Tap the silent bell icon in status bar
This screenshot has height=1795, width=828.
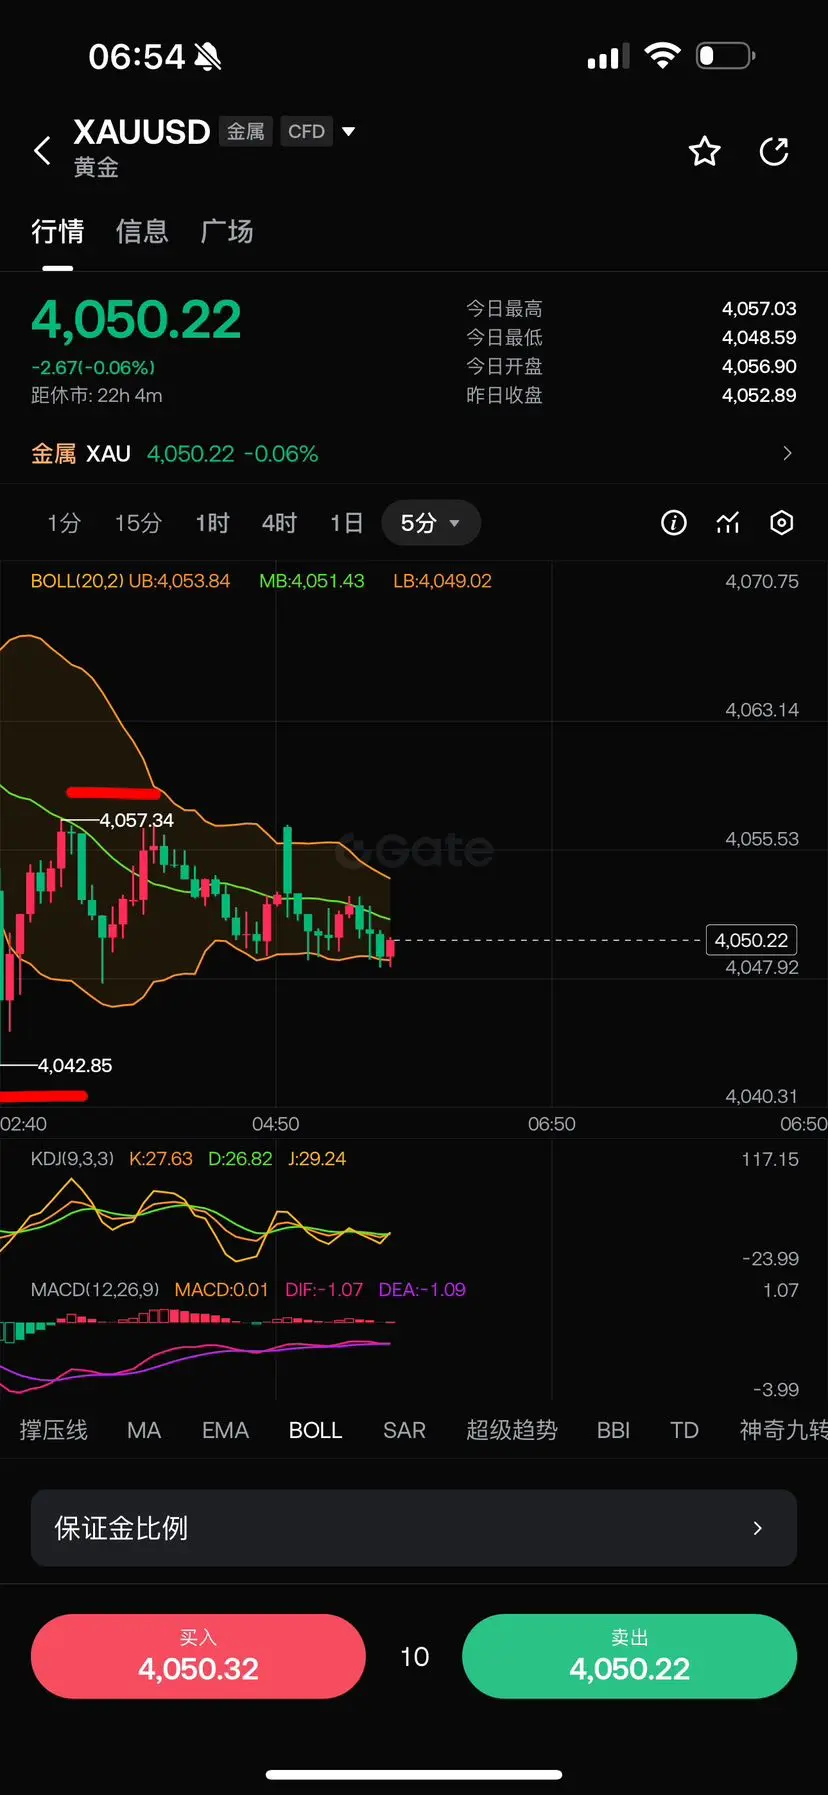point(208,57)
